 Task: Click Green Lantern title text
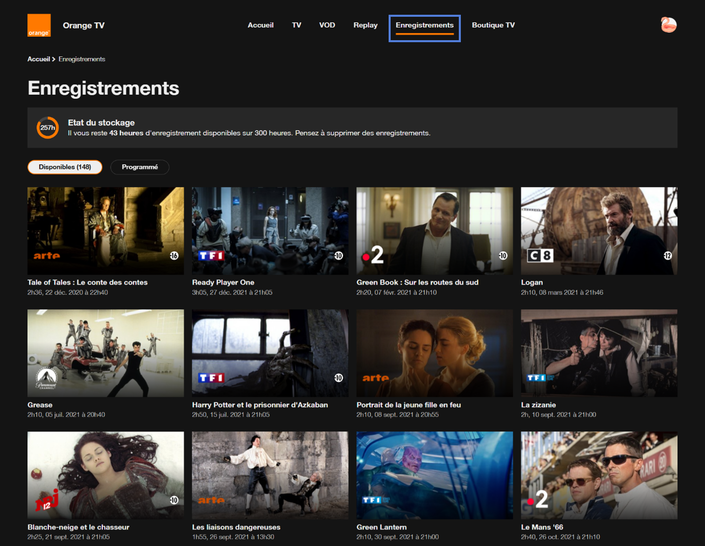381,527
